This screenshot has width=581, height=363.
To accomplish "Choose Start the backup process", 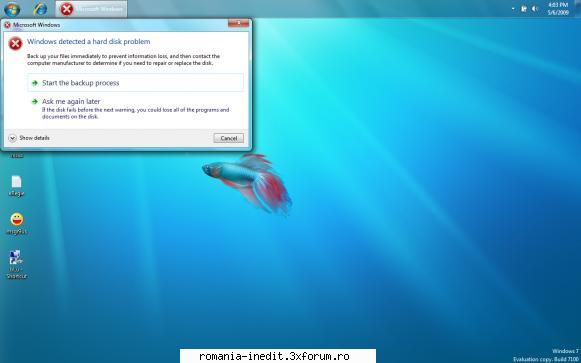I will pos(136,83).
